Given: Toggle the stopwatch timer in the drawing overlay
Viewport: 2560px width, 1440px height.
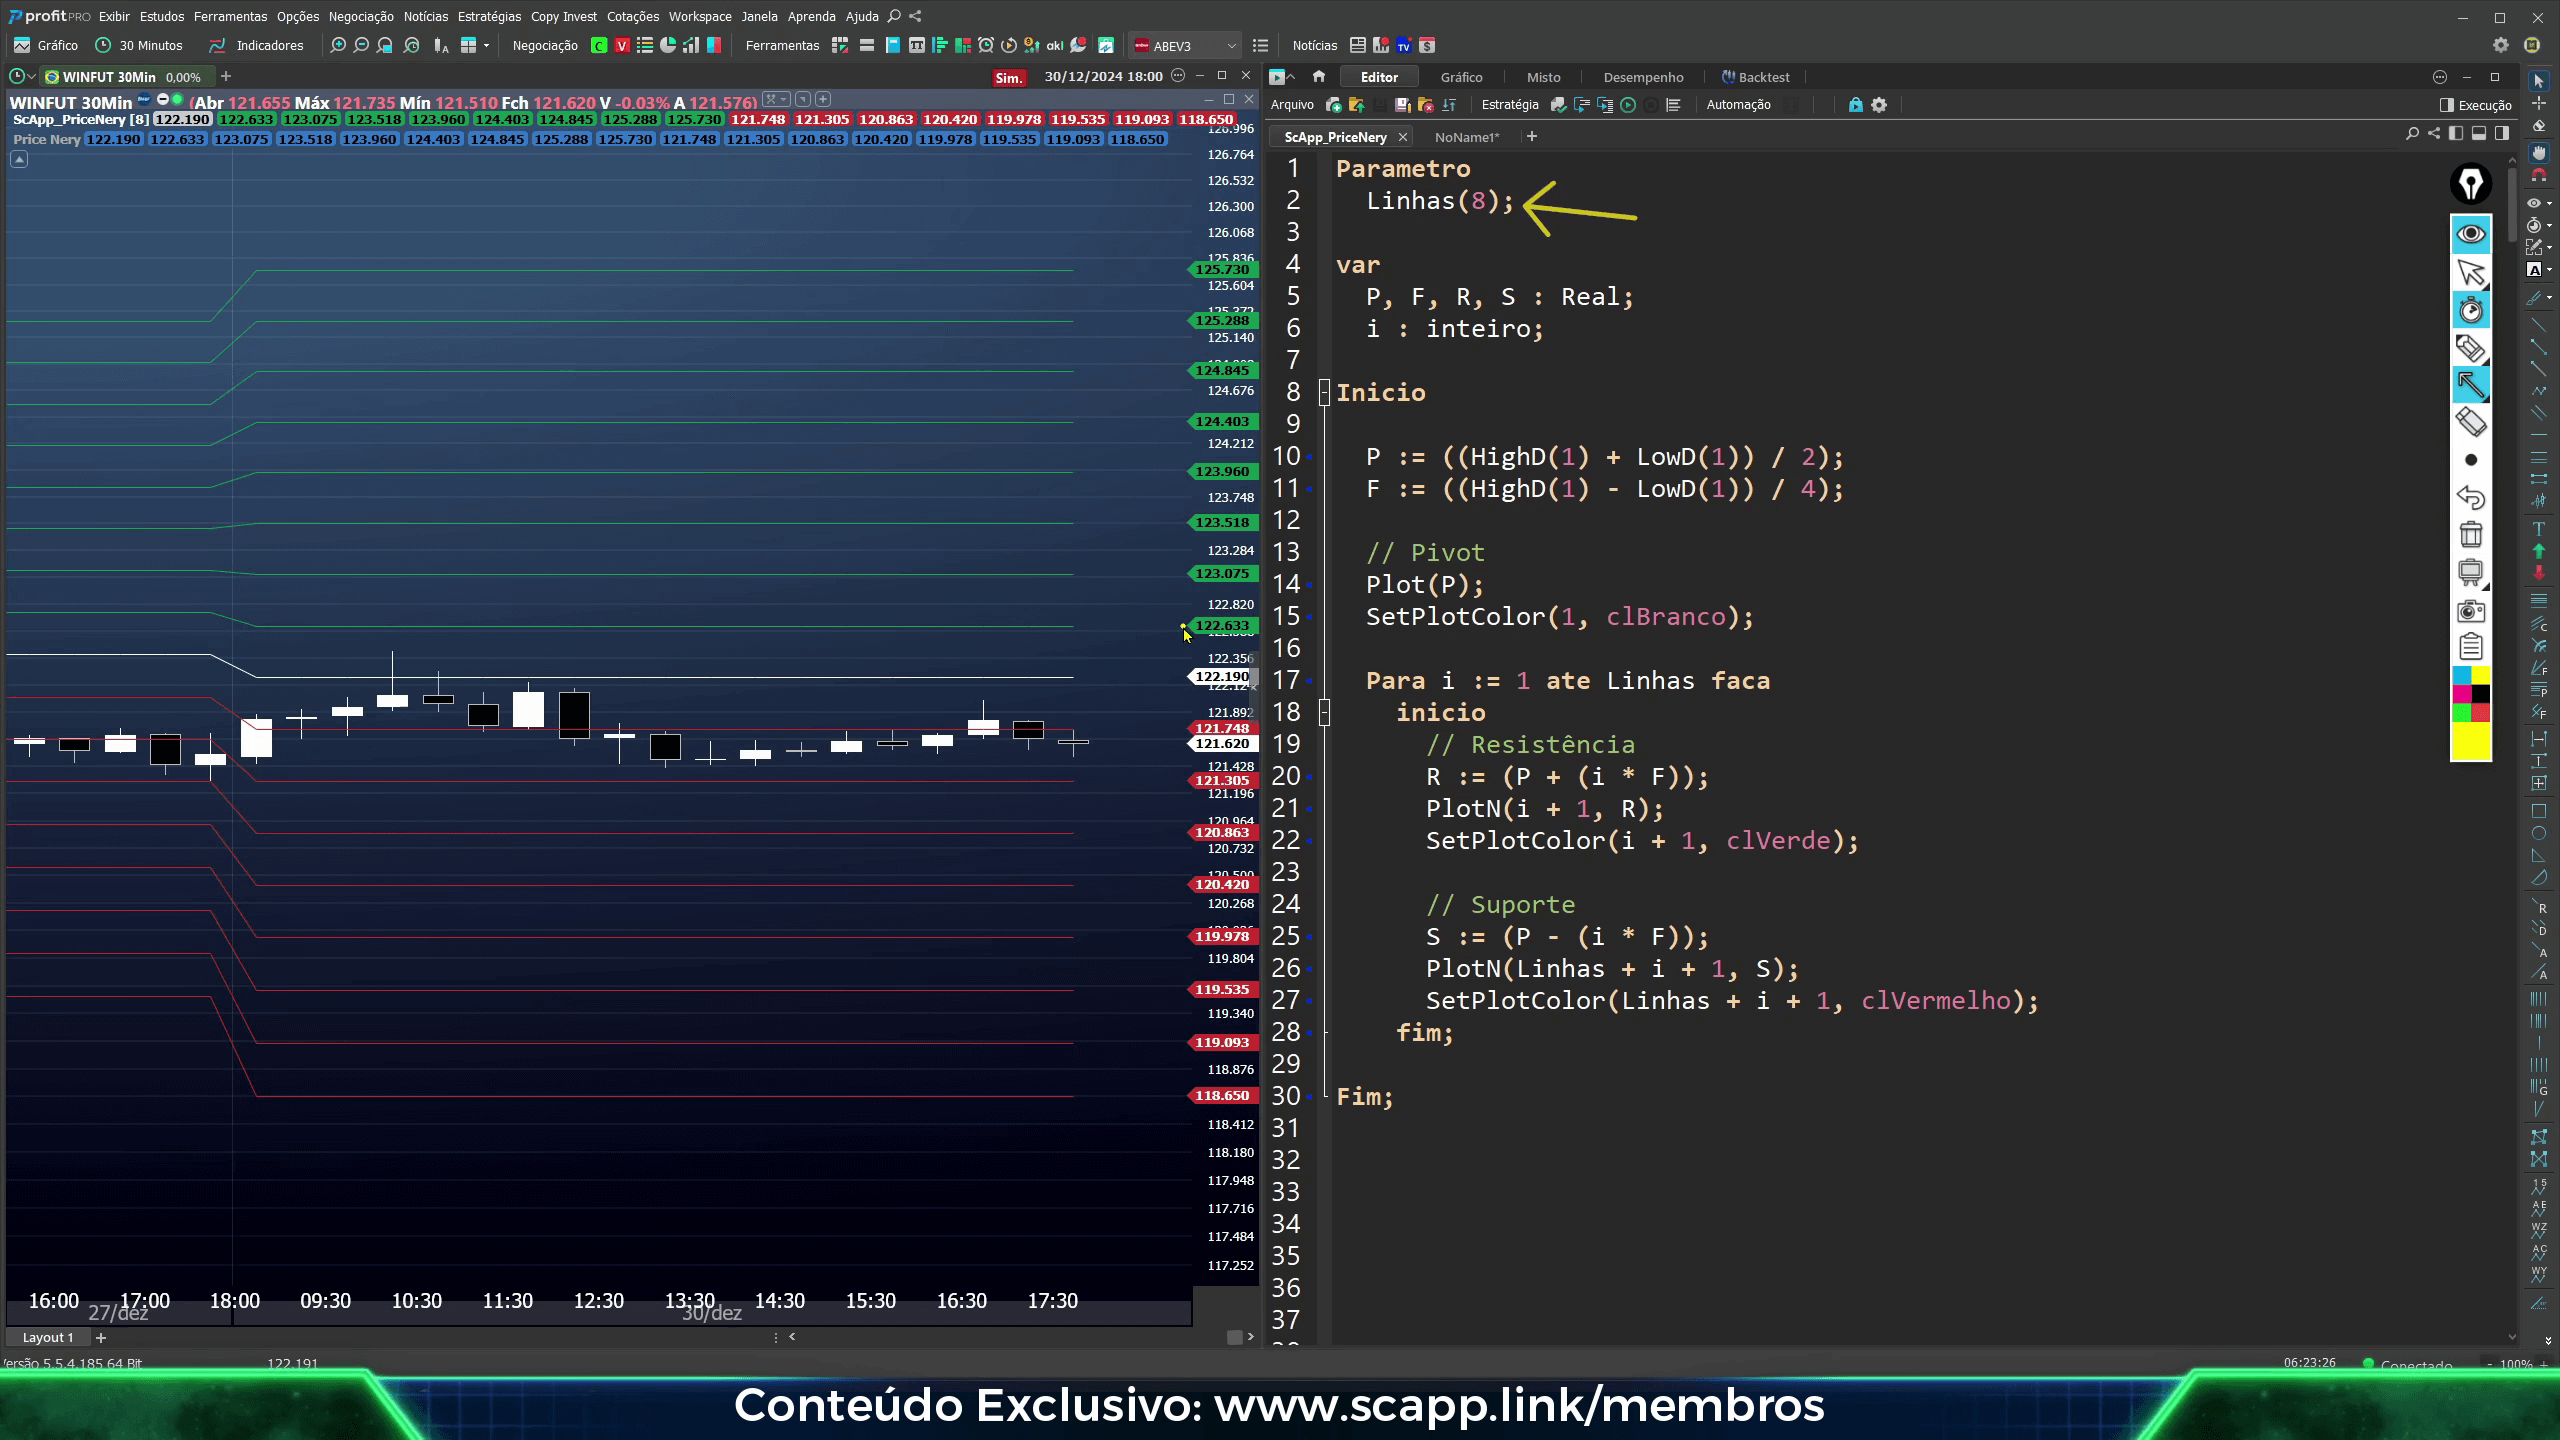Looking at the screenshot, I should click(x=2471, y=310).
